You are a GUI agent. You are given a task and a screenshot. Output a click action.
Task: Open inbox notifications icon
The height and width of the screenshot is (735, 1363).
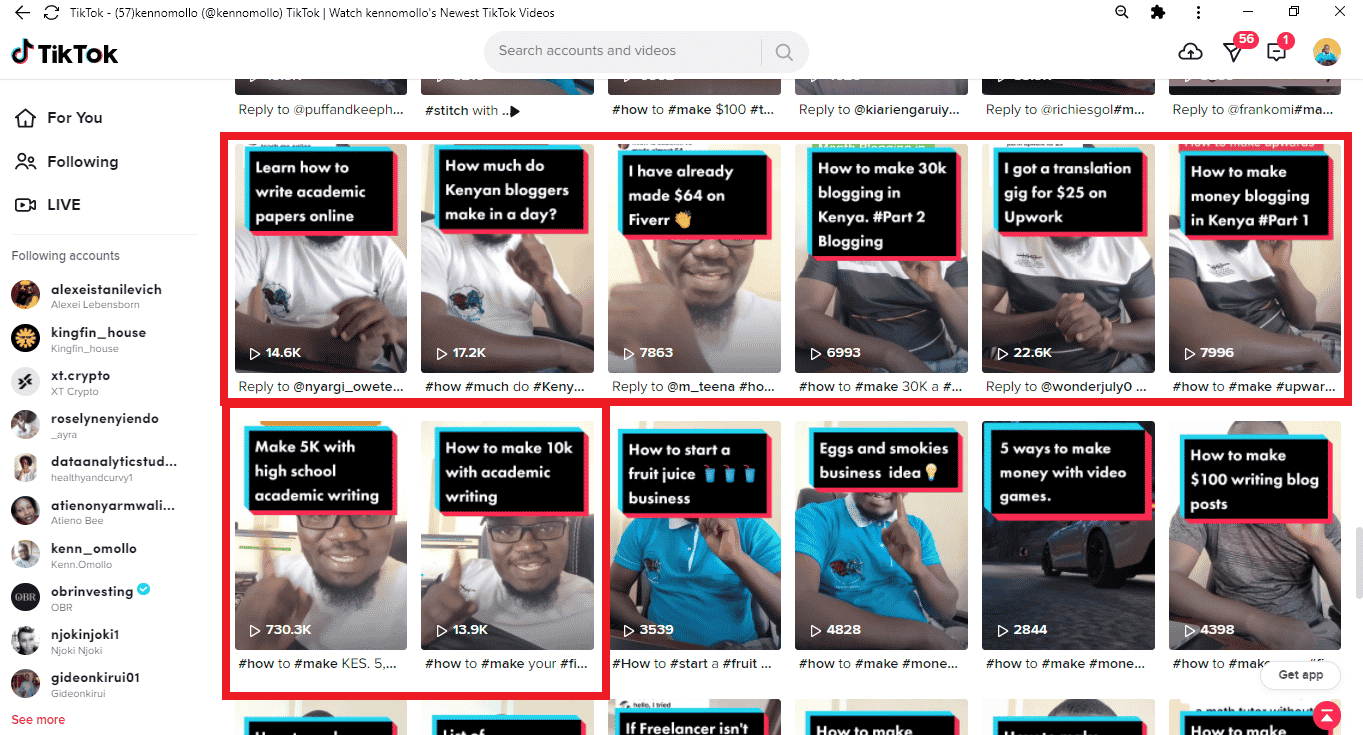coord(1276,52)
